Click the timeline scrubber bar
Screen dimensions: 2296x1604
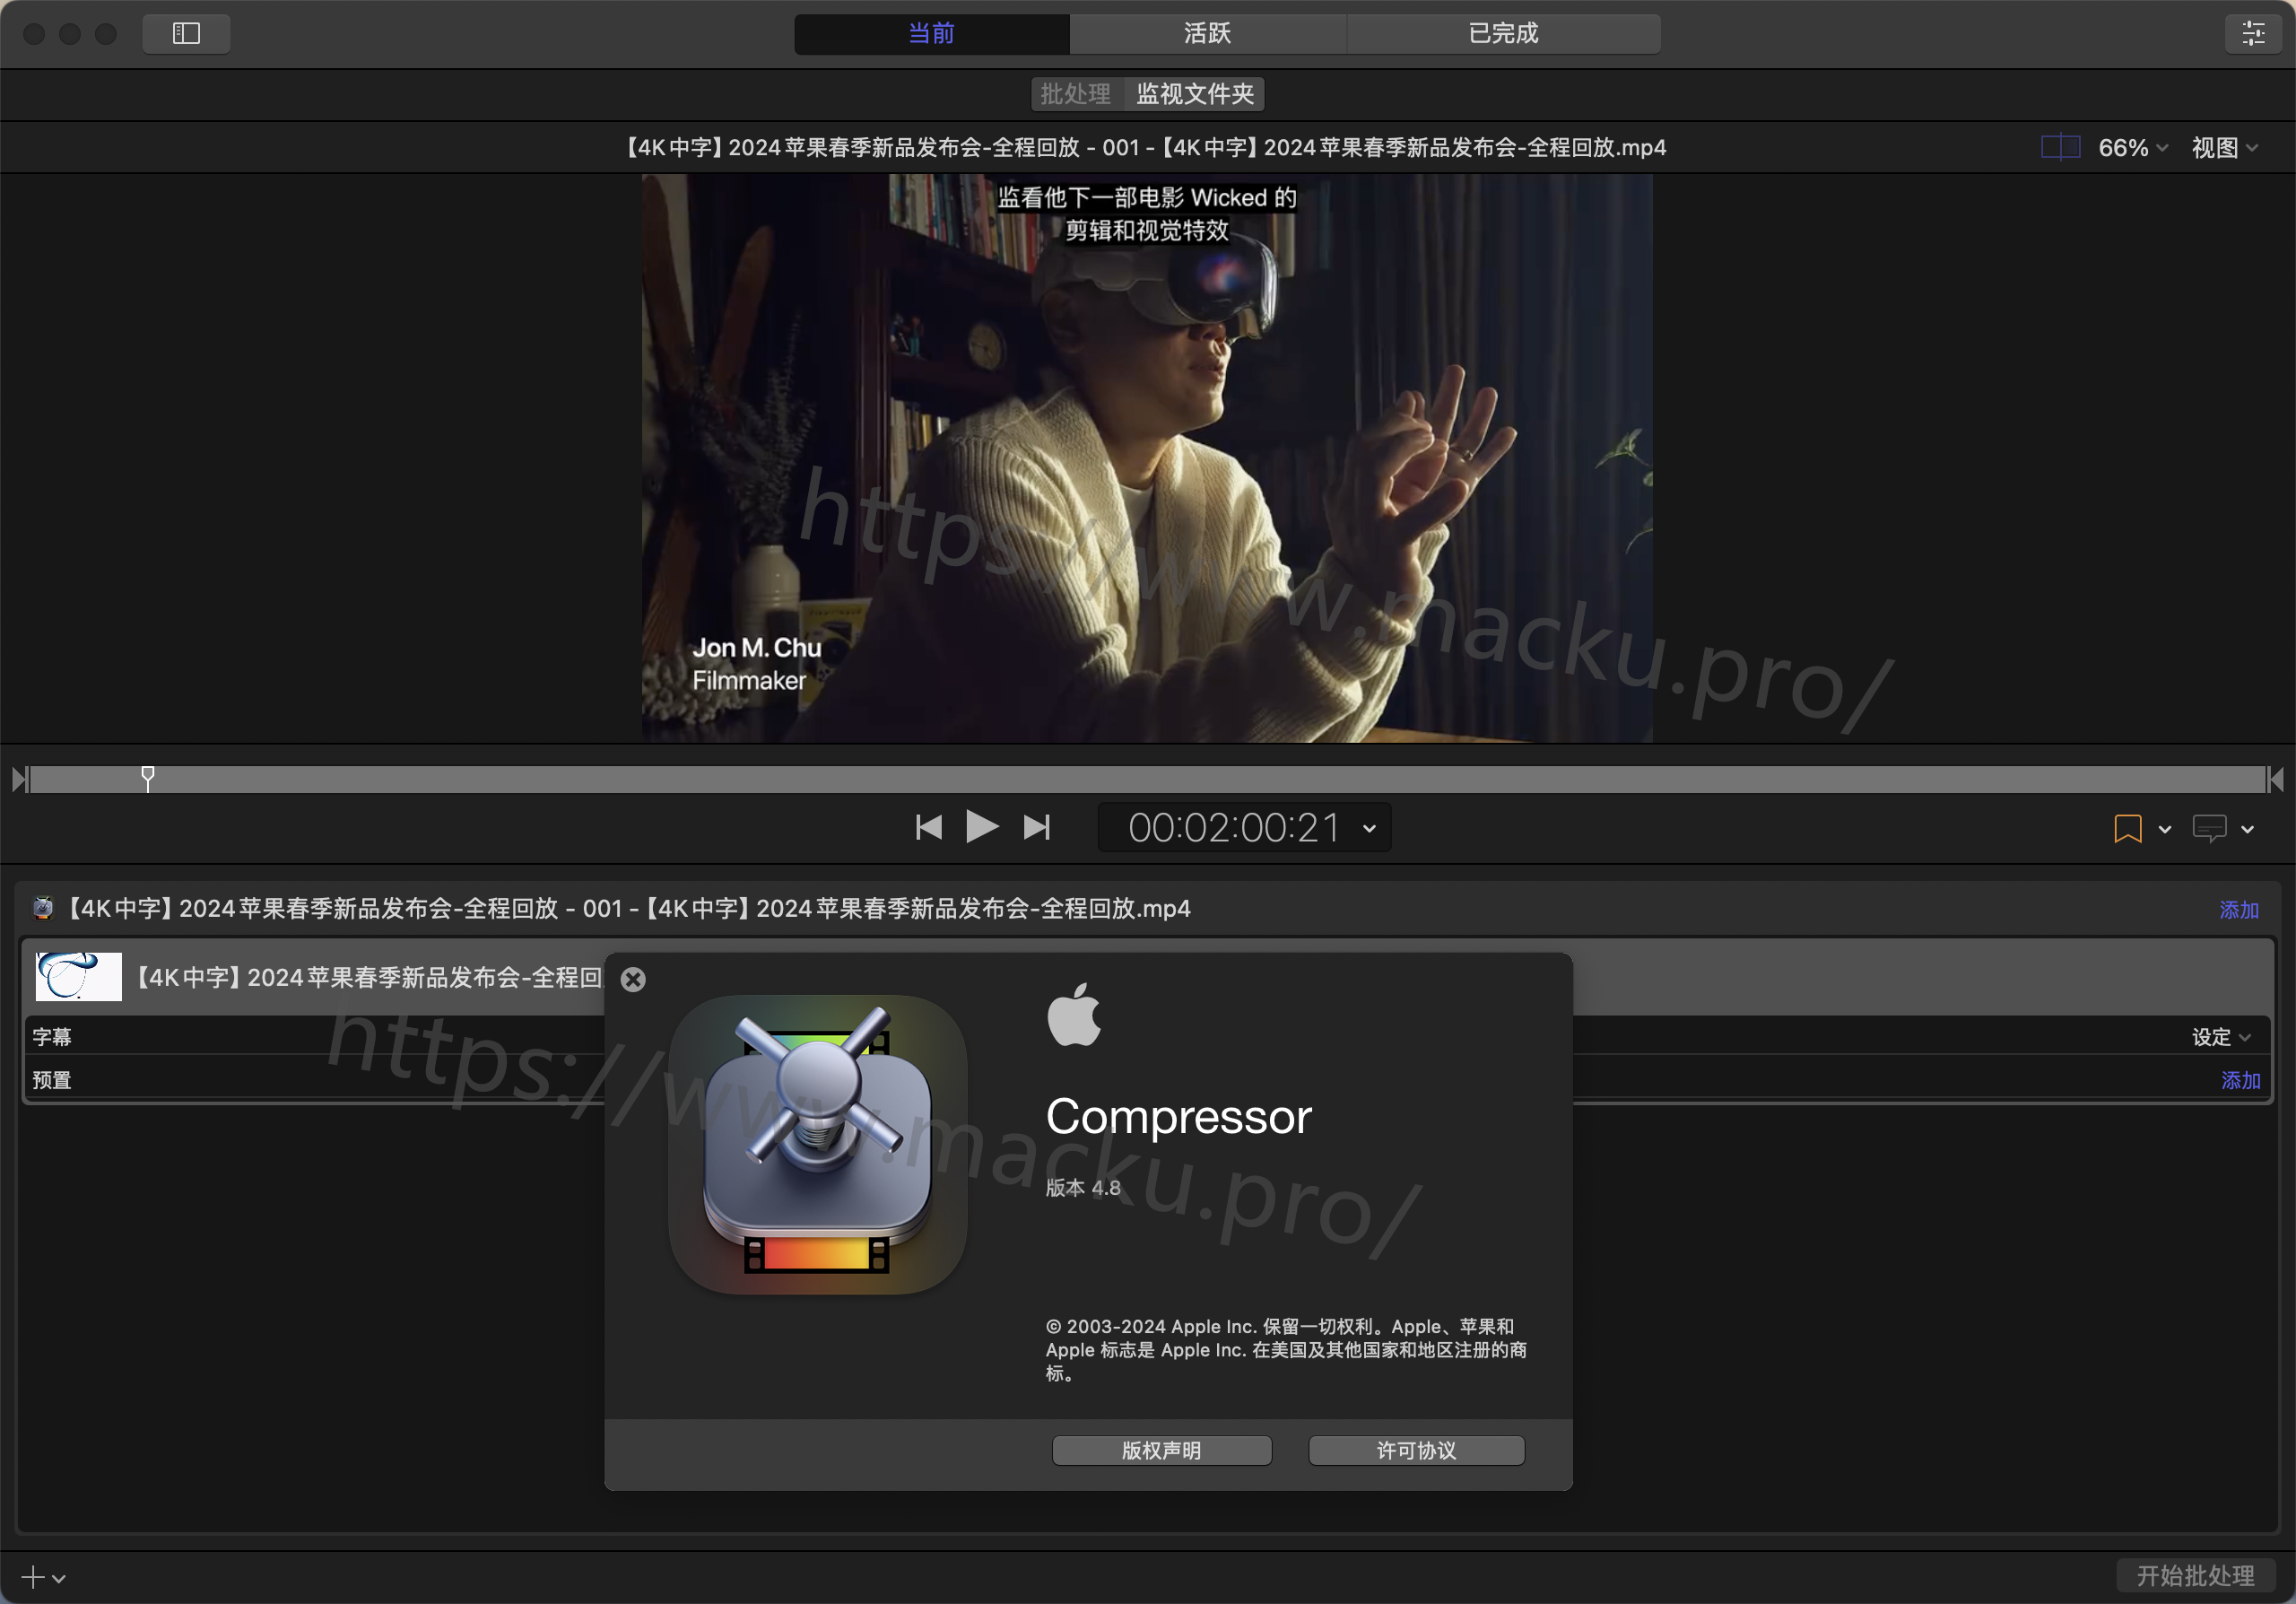tap(1147, 779)
